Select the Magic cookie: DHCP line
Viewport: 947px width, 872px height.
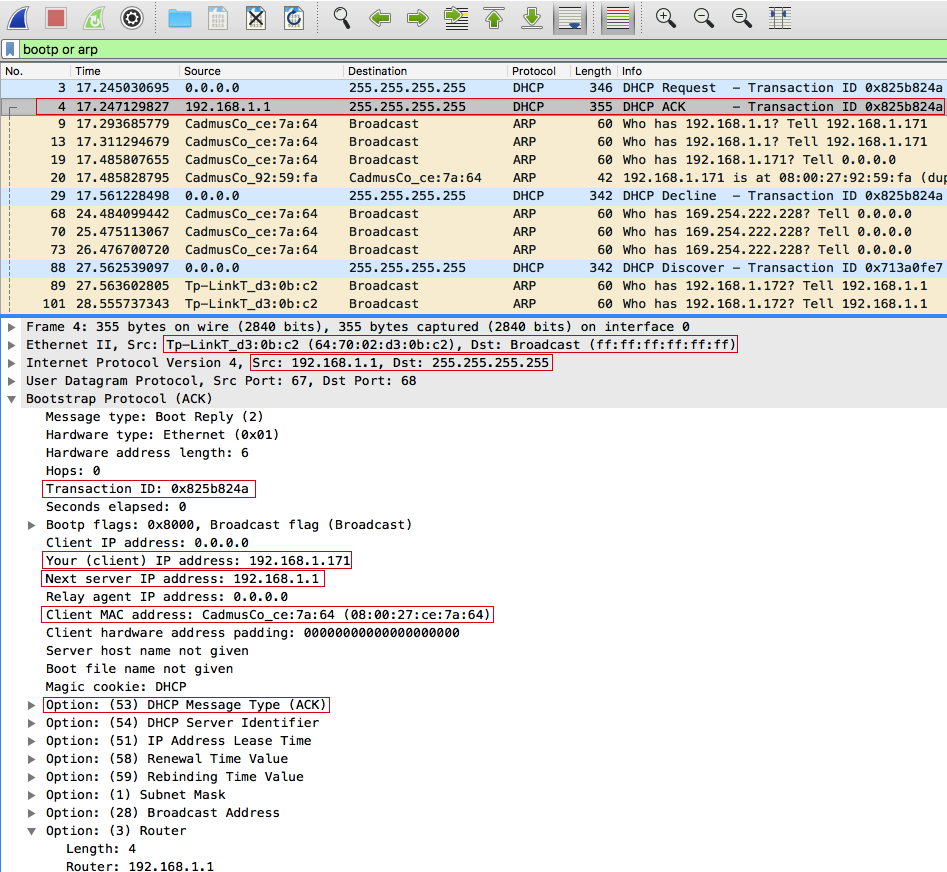tap(116, 687)
